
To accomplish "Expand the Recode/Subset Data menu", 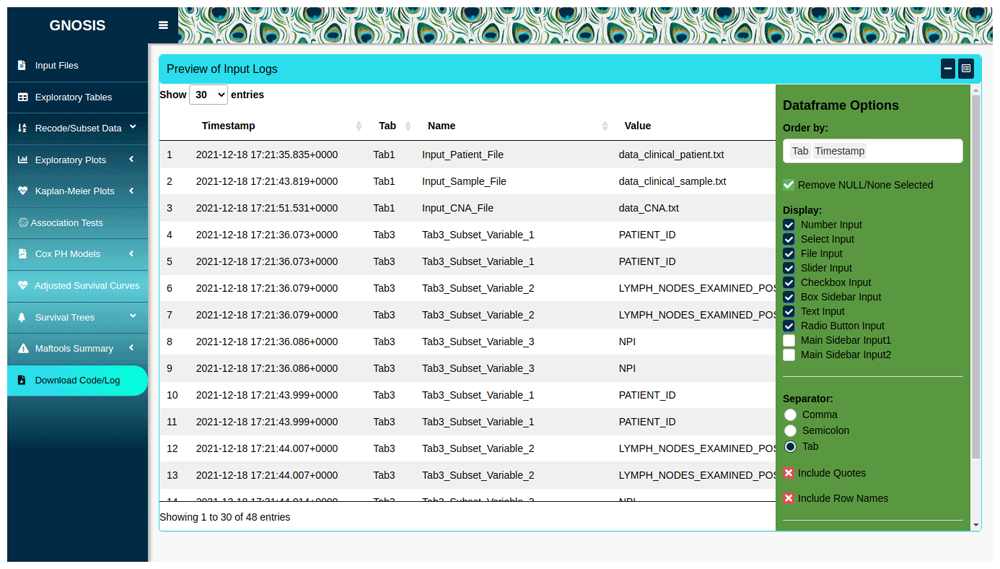I will 77,129.
